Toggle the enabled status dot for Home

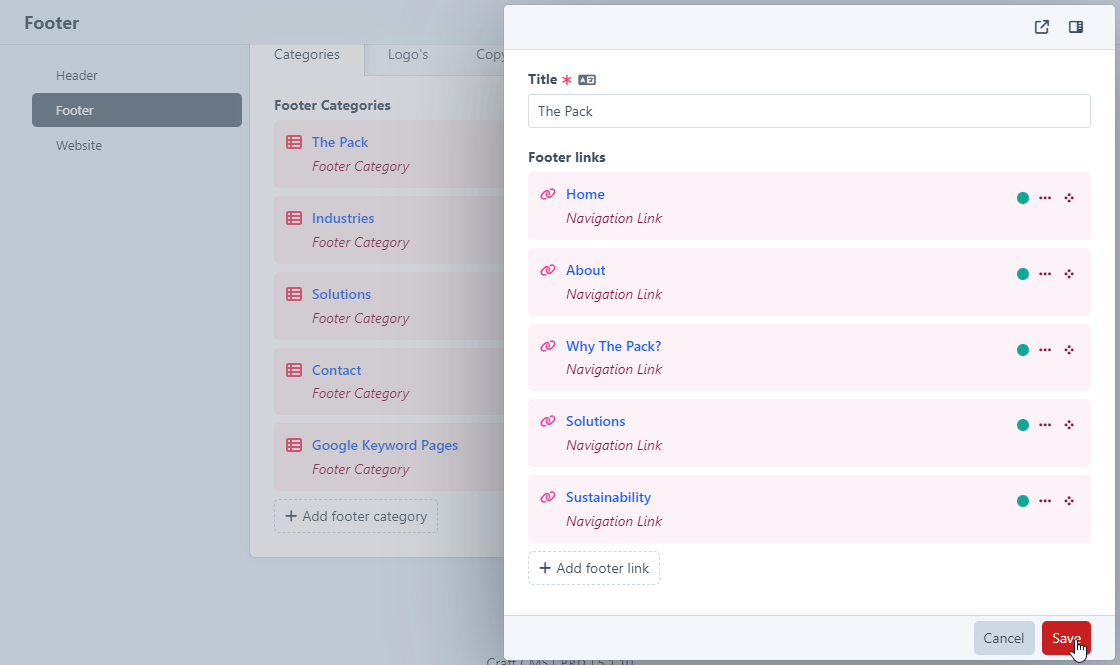[x=1022, y=198]
